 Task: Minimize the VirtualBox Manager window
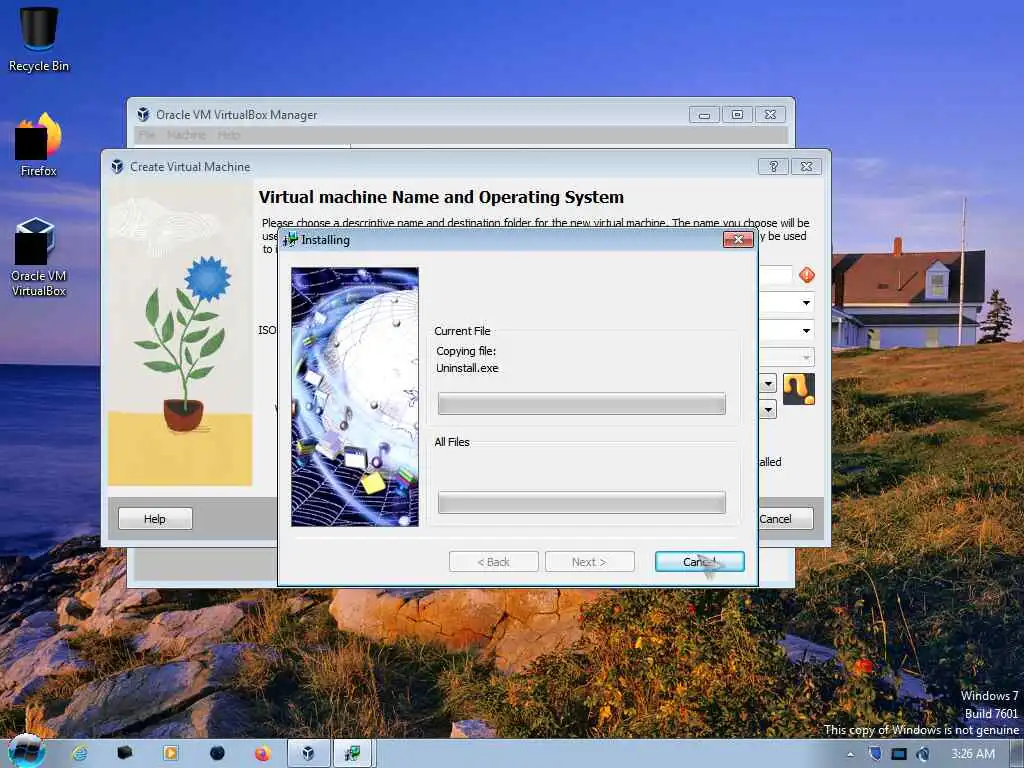(x=704, y=115)
